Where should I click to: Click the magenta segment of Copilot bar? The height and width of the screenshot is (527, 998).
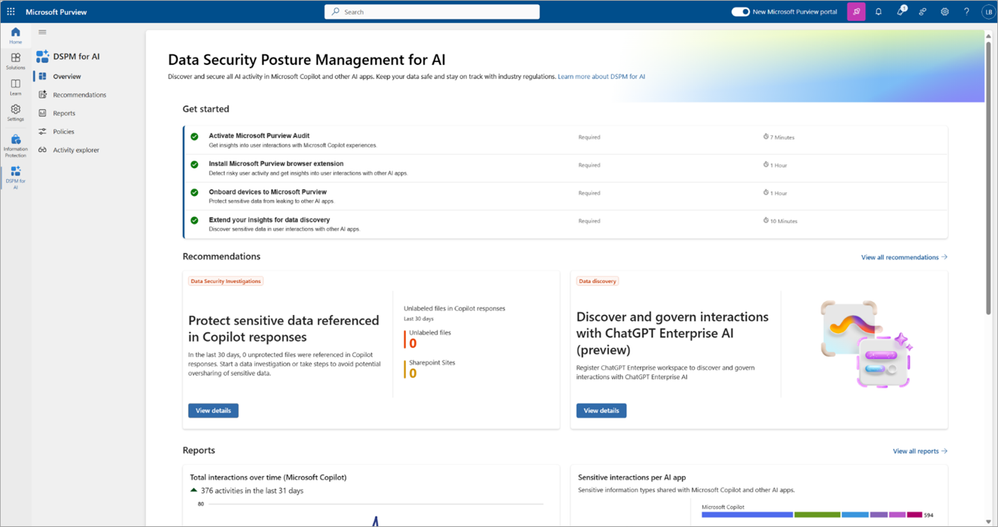coord(915,514)
